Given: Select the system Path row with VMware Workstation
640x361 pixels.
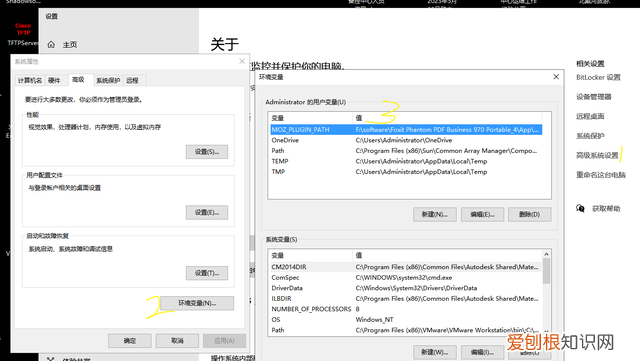Looking at the screenshot, I should (x=406, y=330).
